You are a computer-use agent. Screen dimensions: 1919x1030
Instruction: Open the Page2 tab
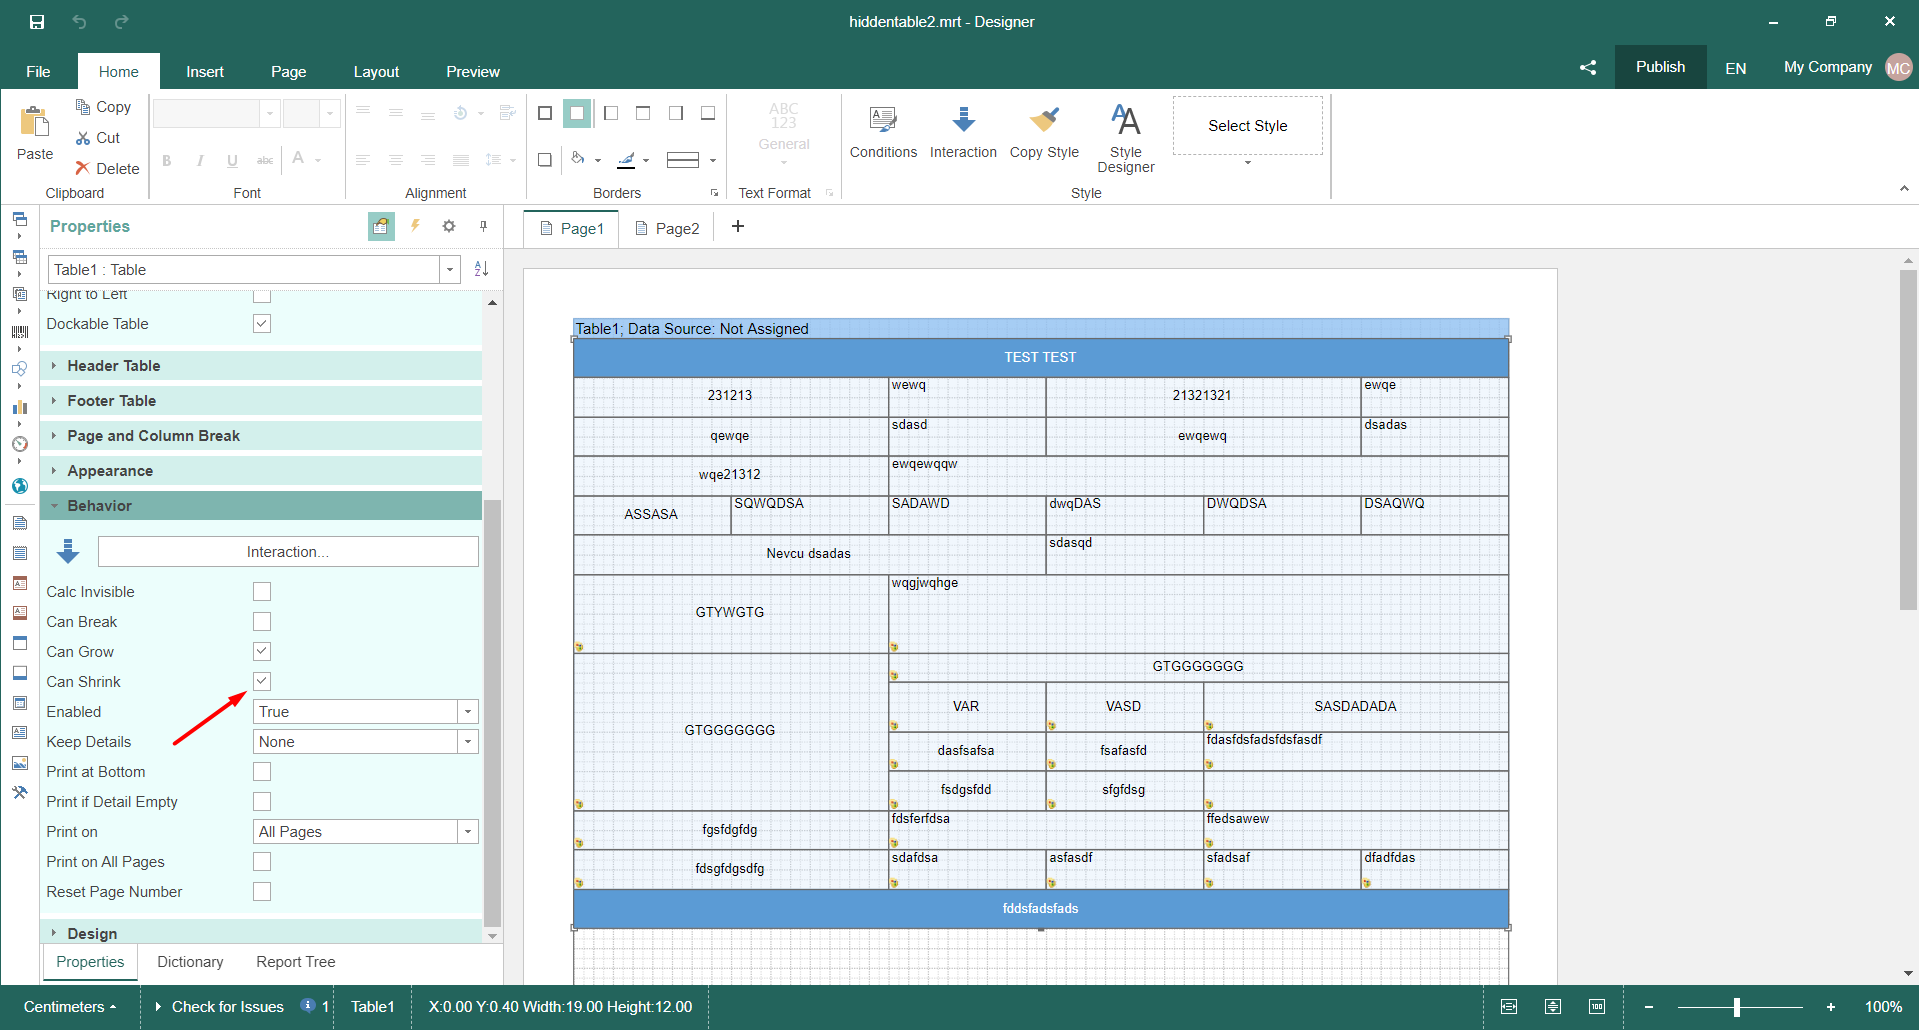(x=667, y=228)
